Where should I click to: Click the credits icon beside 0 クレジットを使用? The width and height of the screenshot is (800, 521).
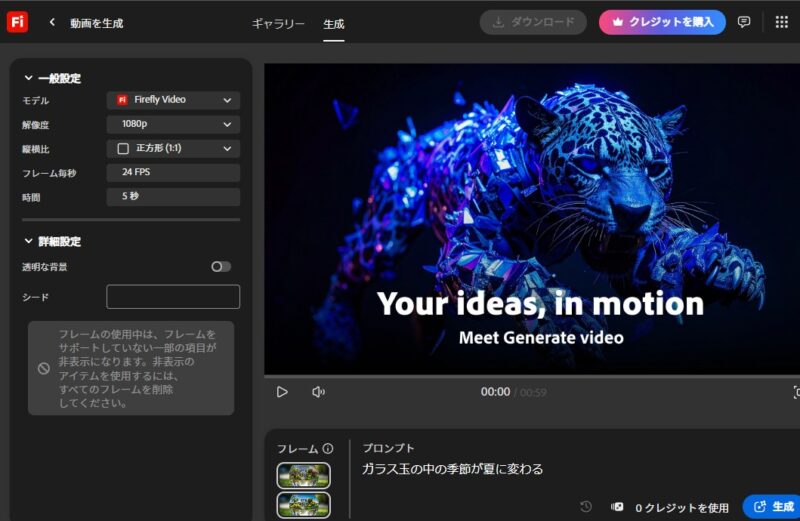617,507
